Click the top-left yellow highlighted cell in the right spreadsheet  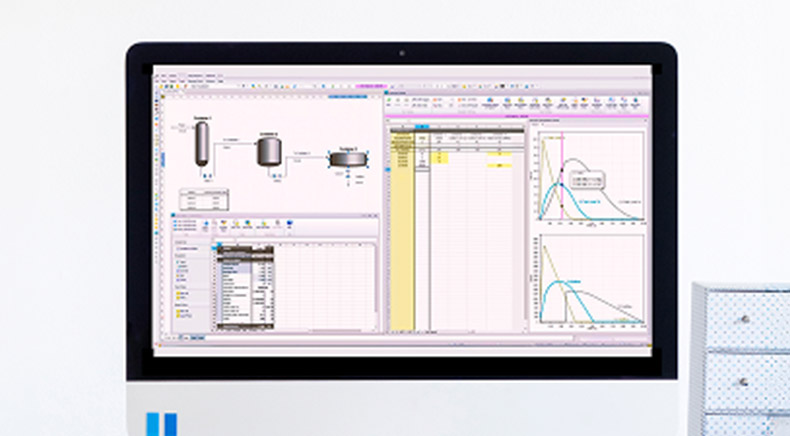coord(440,155)
